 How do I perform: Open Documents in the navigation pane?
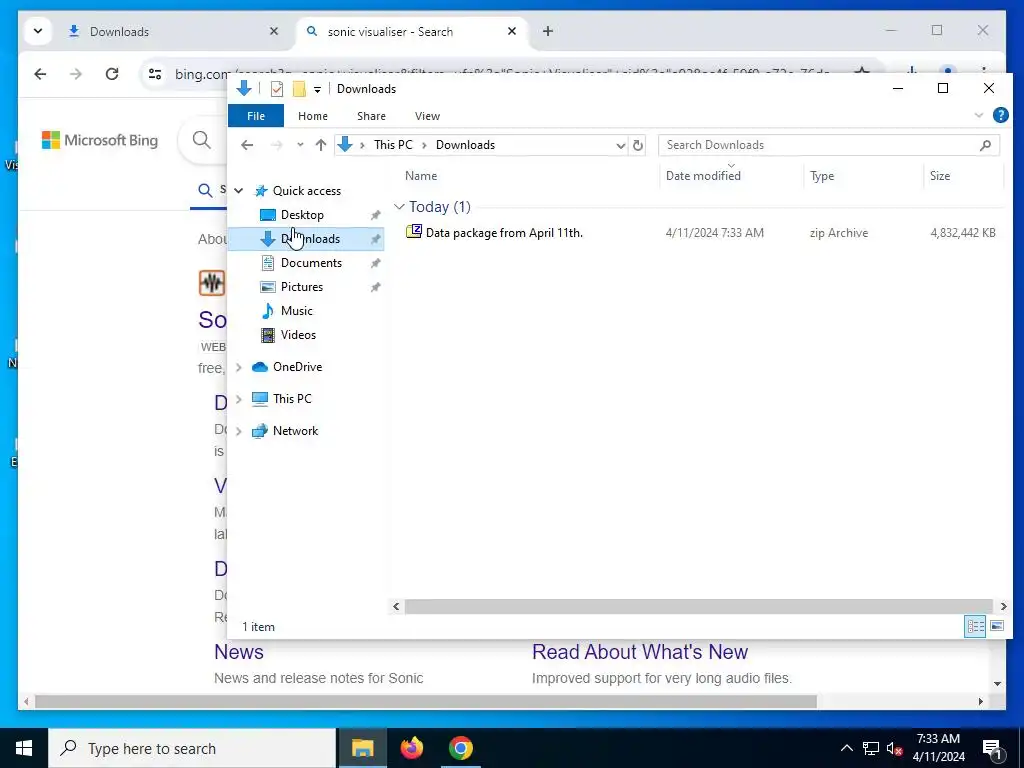click(311, 263)
